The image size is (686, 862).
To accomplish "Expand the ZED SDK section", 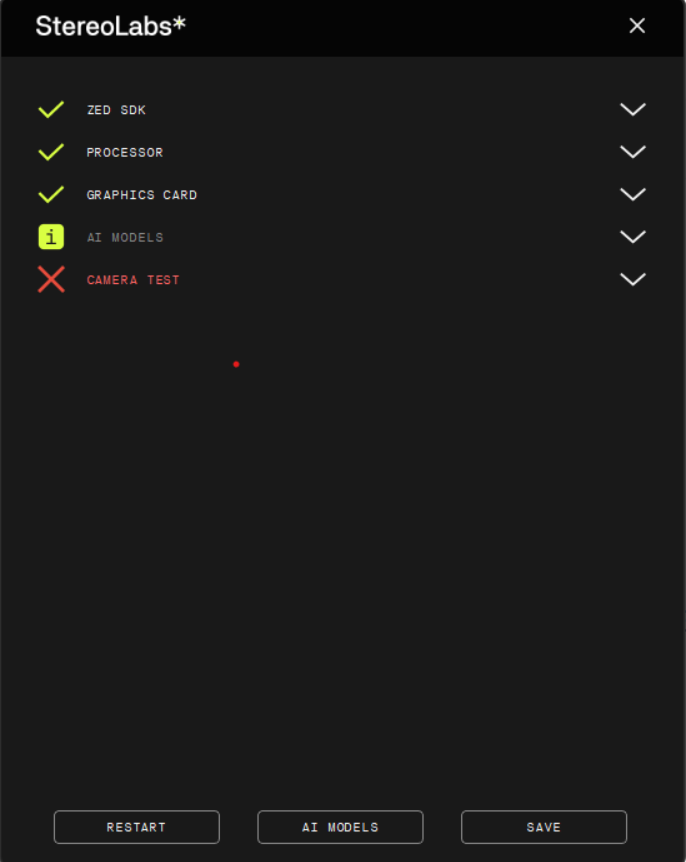I will [632, 110].
